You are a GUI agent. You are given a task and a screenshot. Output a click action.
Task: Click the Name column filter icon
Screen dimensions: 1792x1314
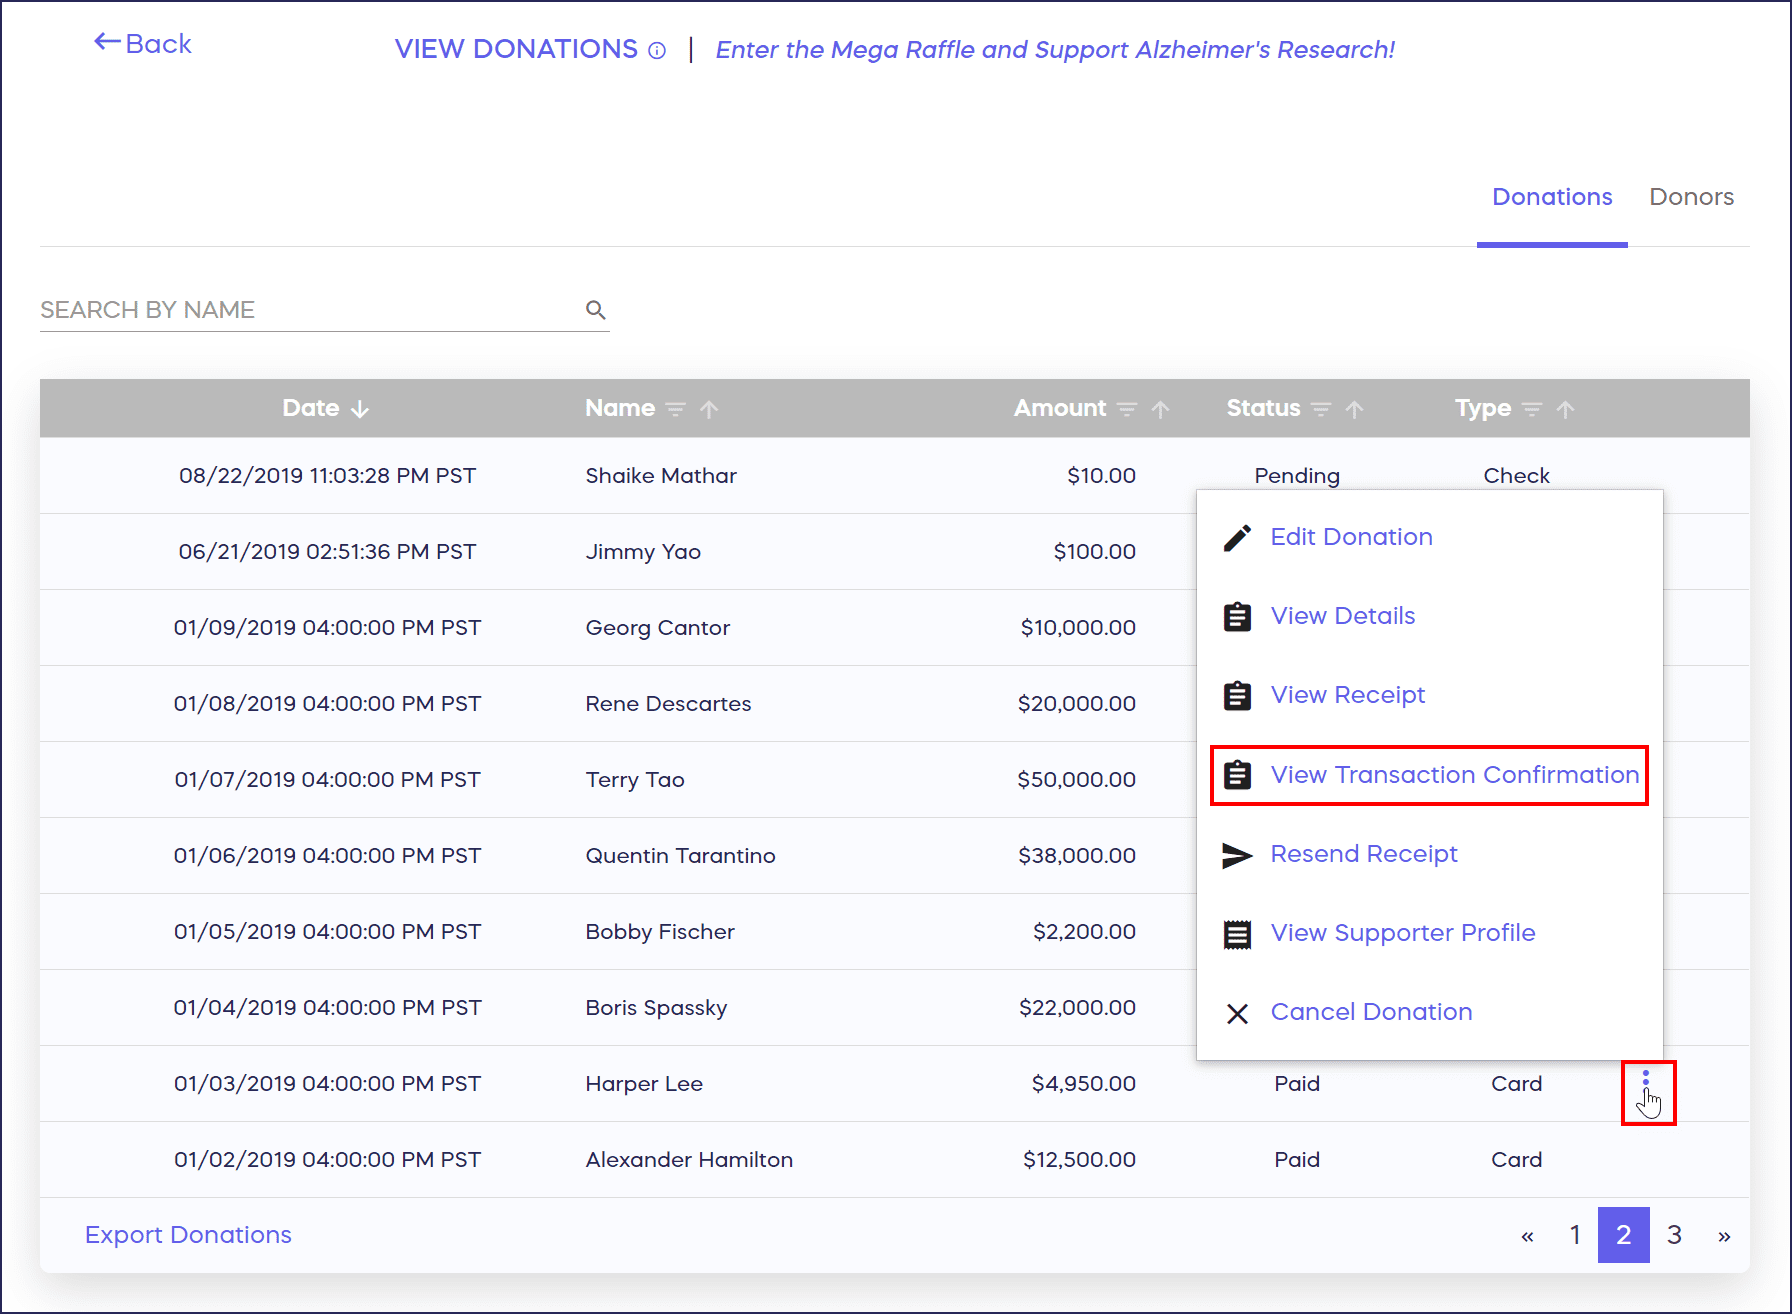[676, 409]
